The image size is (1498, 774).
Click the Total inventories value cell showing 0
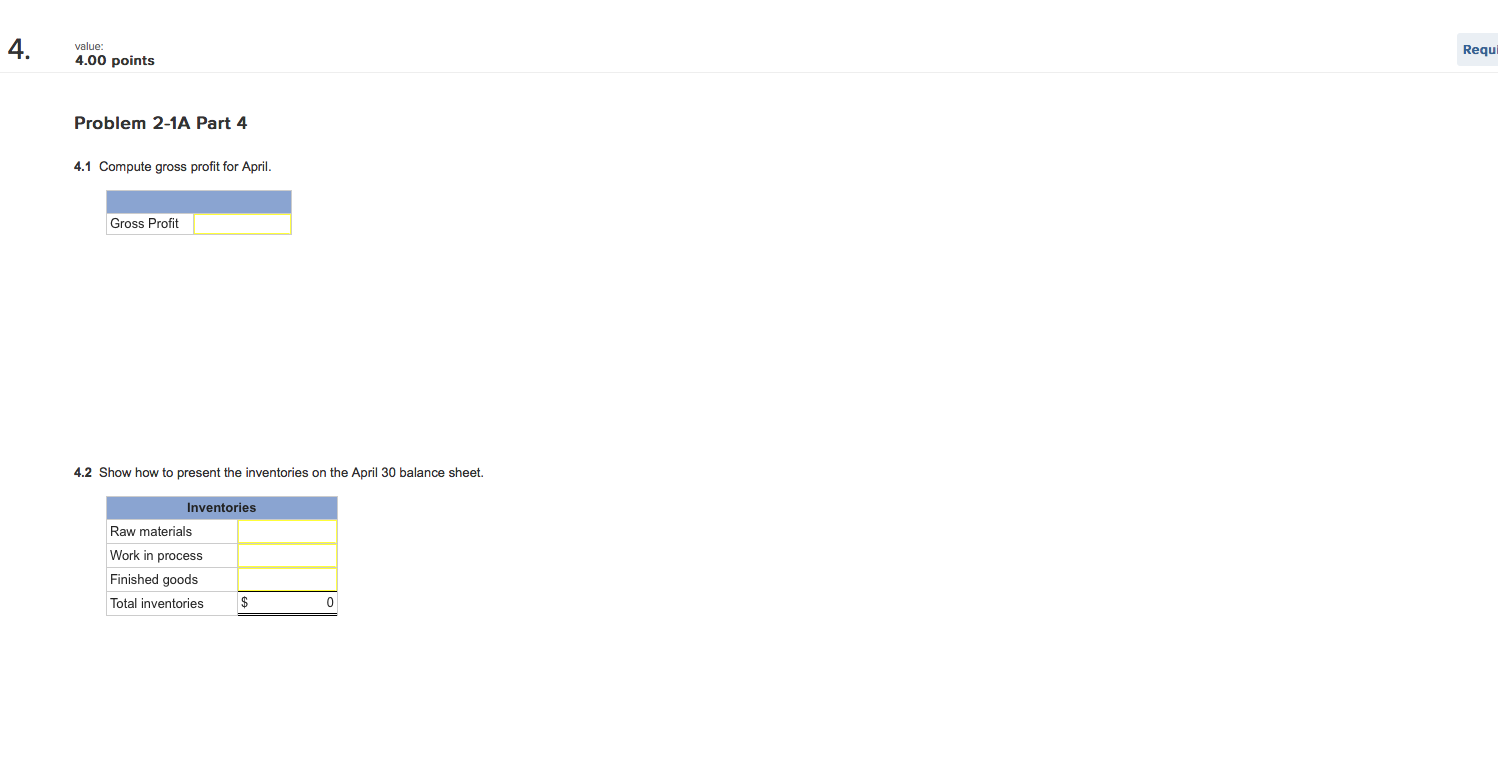(x=288, y=603)
